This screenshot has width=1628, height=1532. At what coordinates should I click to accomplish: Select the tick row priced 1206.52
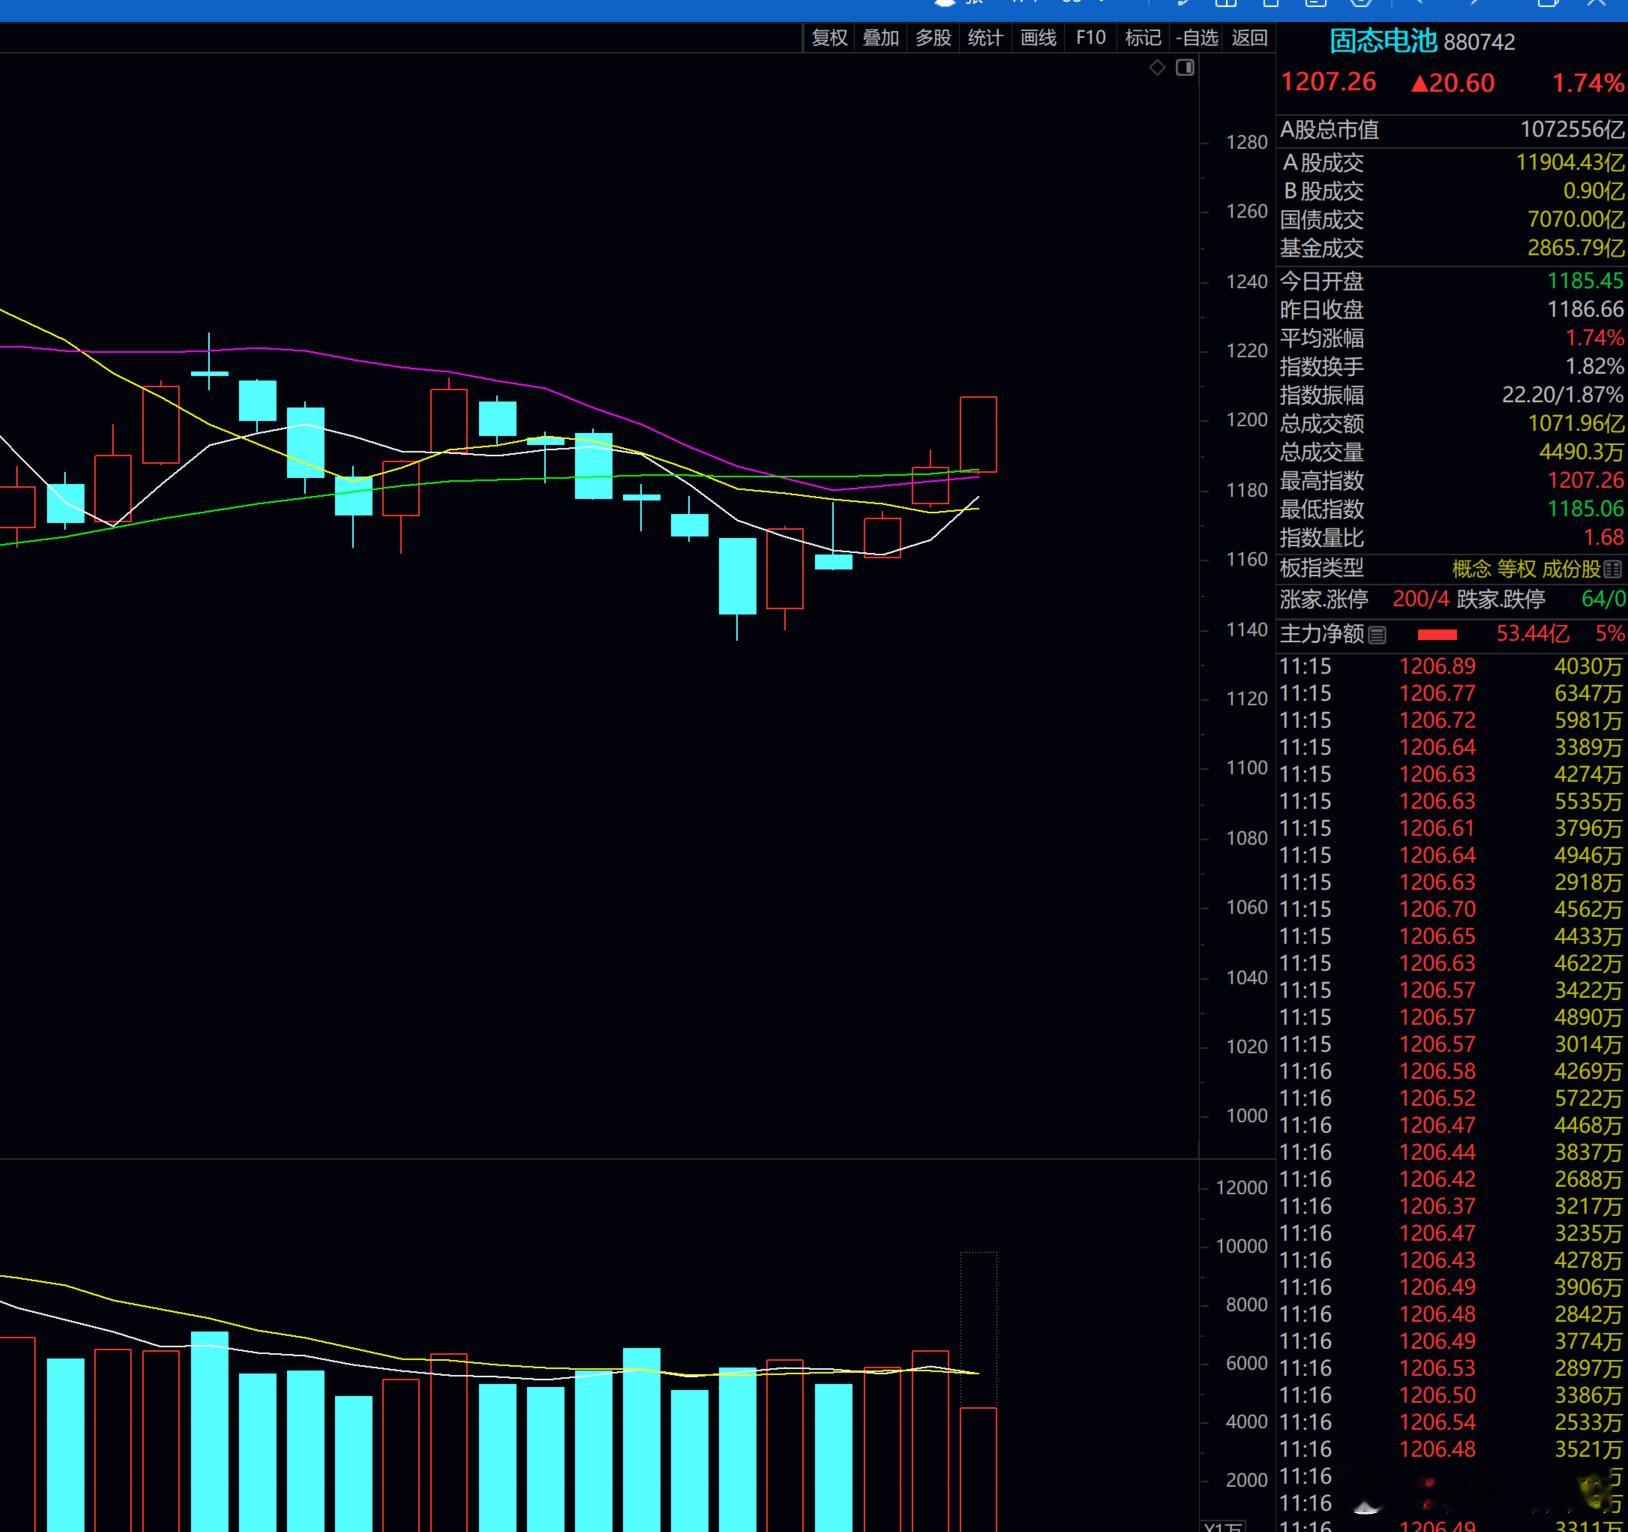(1451, 1098)
